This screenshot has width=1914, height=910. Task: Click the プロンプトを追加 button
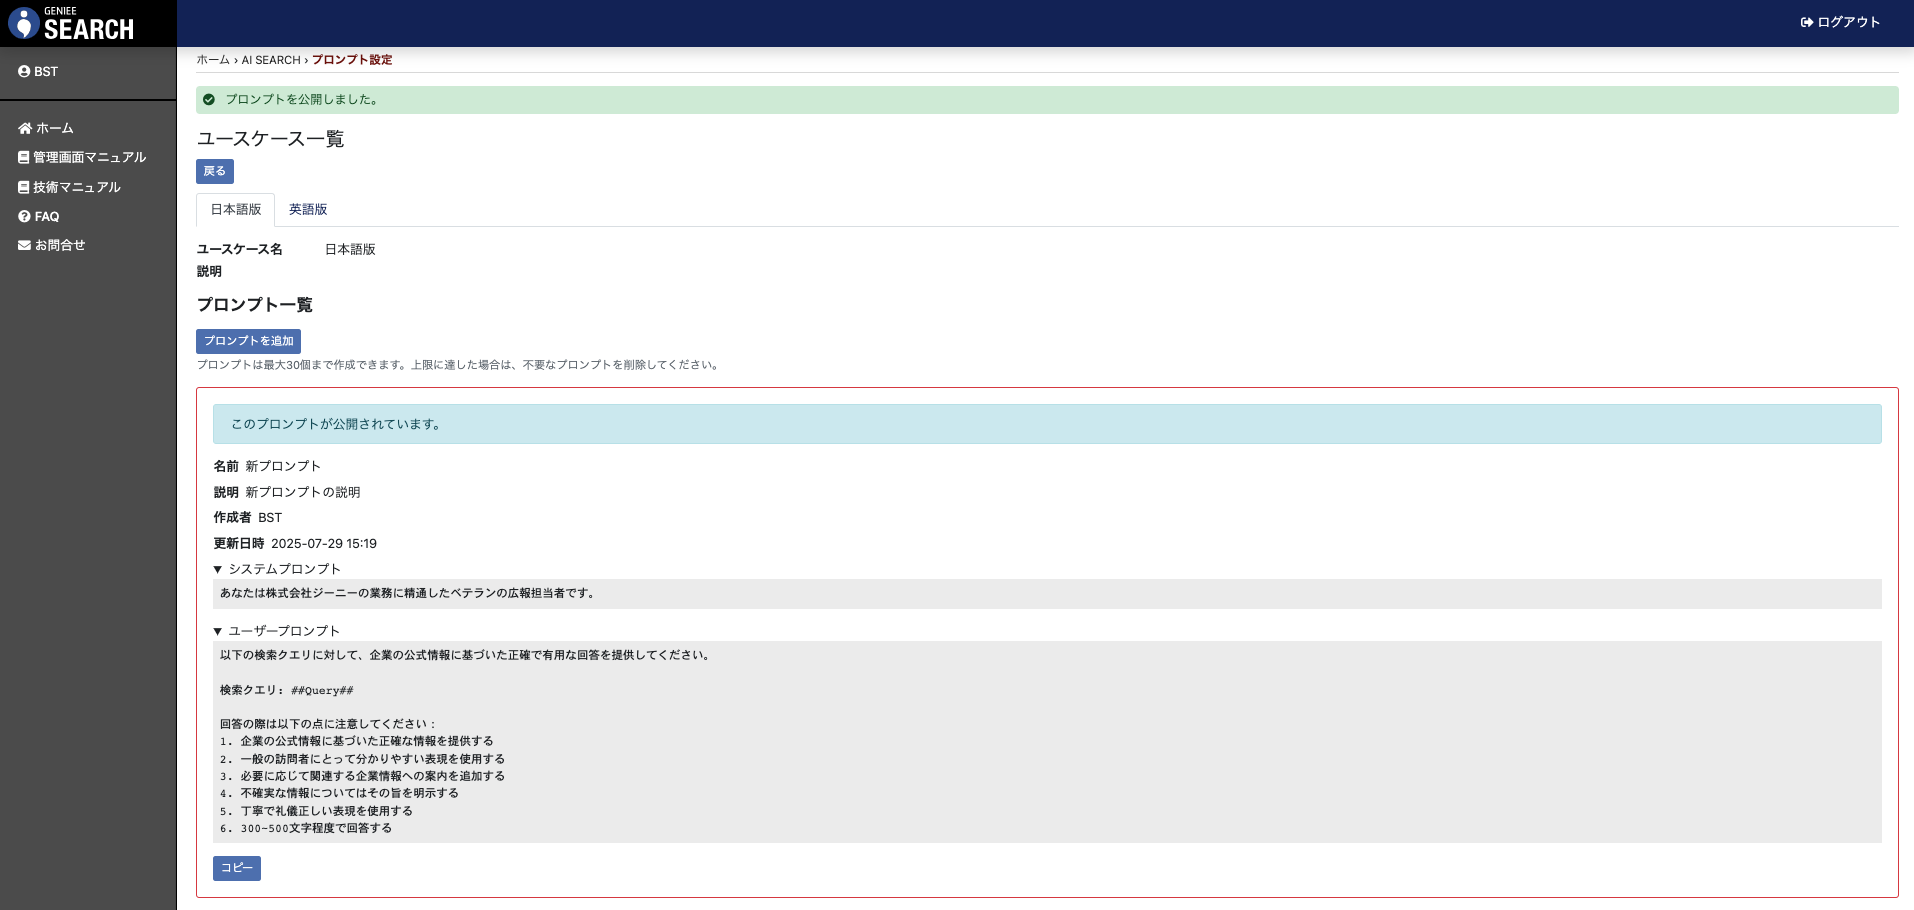[248, 341]
